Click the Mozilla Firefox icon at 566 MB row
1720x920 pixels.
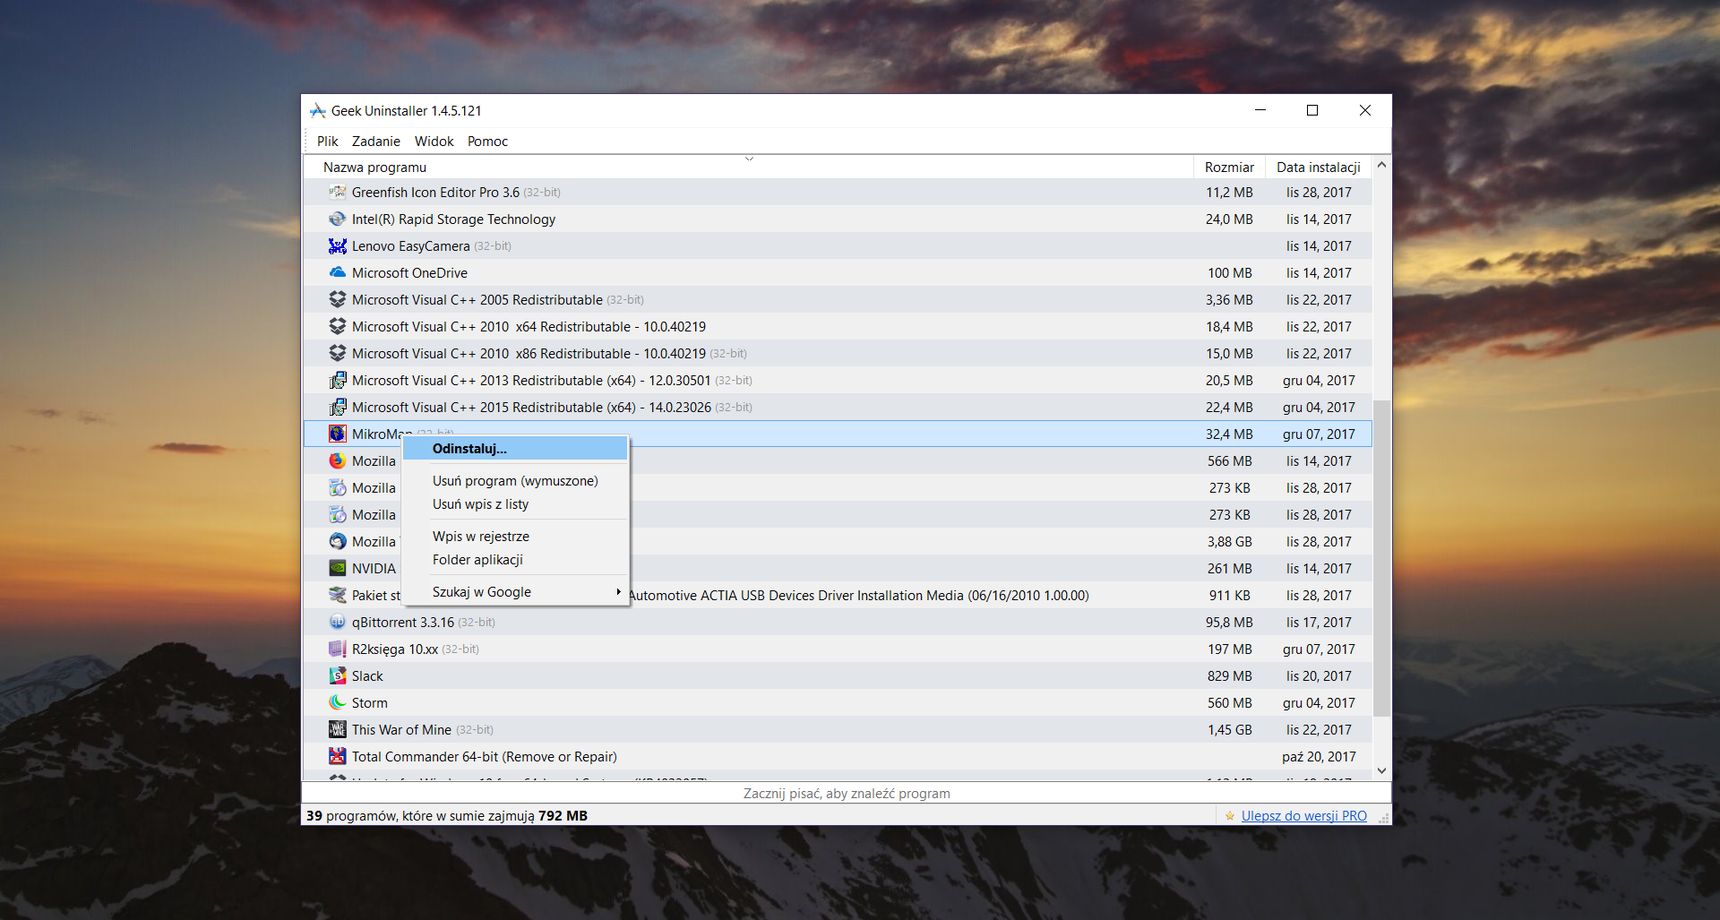pos(337,461)
